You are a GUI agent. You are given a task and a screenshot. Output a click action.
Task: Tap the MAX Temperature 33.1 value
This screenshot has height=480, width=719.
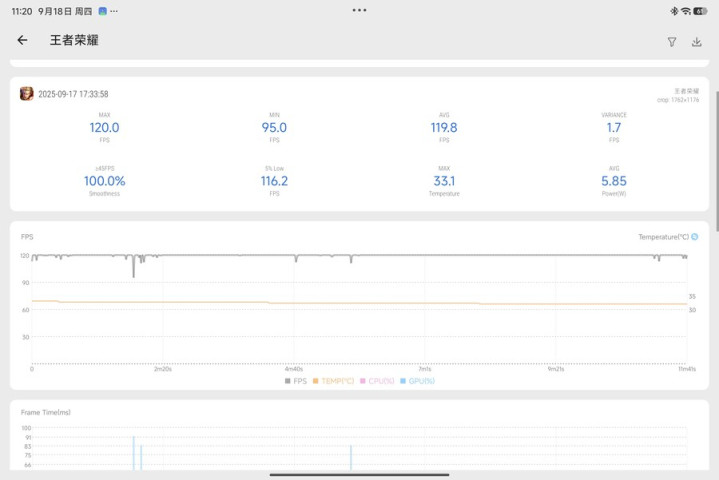pyautogui.click(x=444, y=181)
